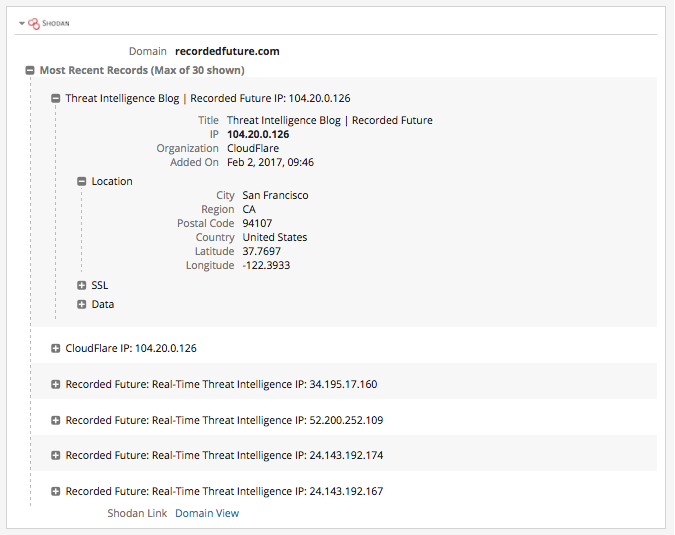Click the City value San Francisco
Image resolution: width=675 pixels, height=535 pixels.
(x=275, y=195)
